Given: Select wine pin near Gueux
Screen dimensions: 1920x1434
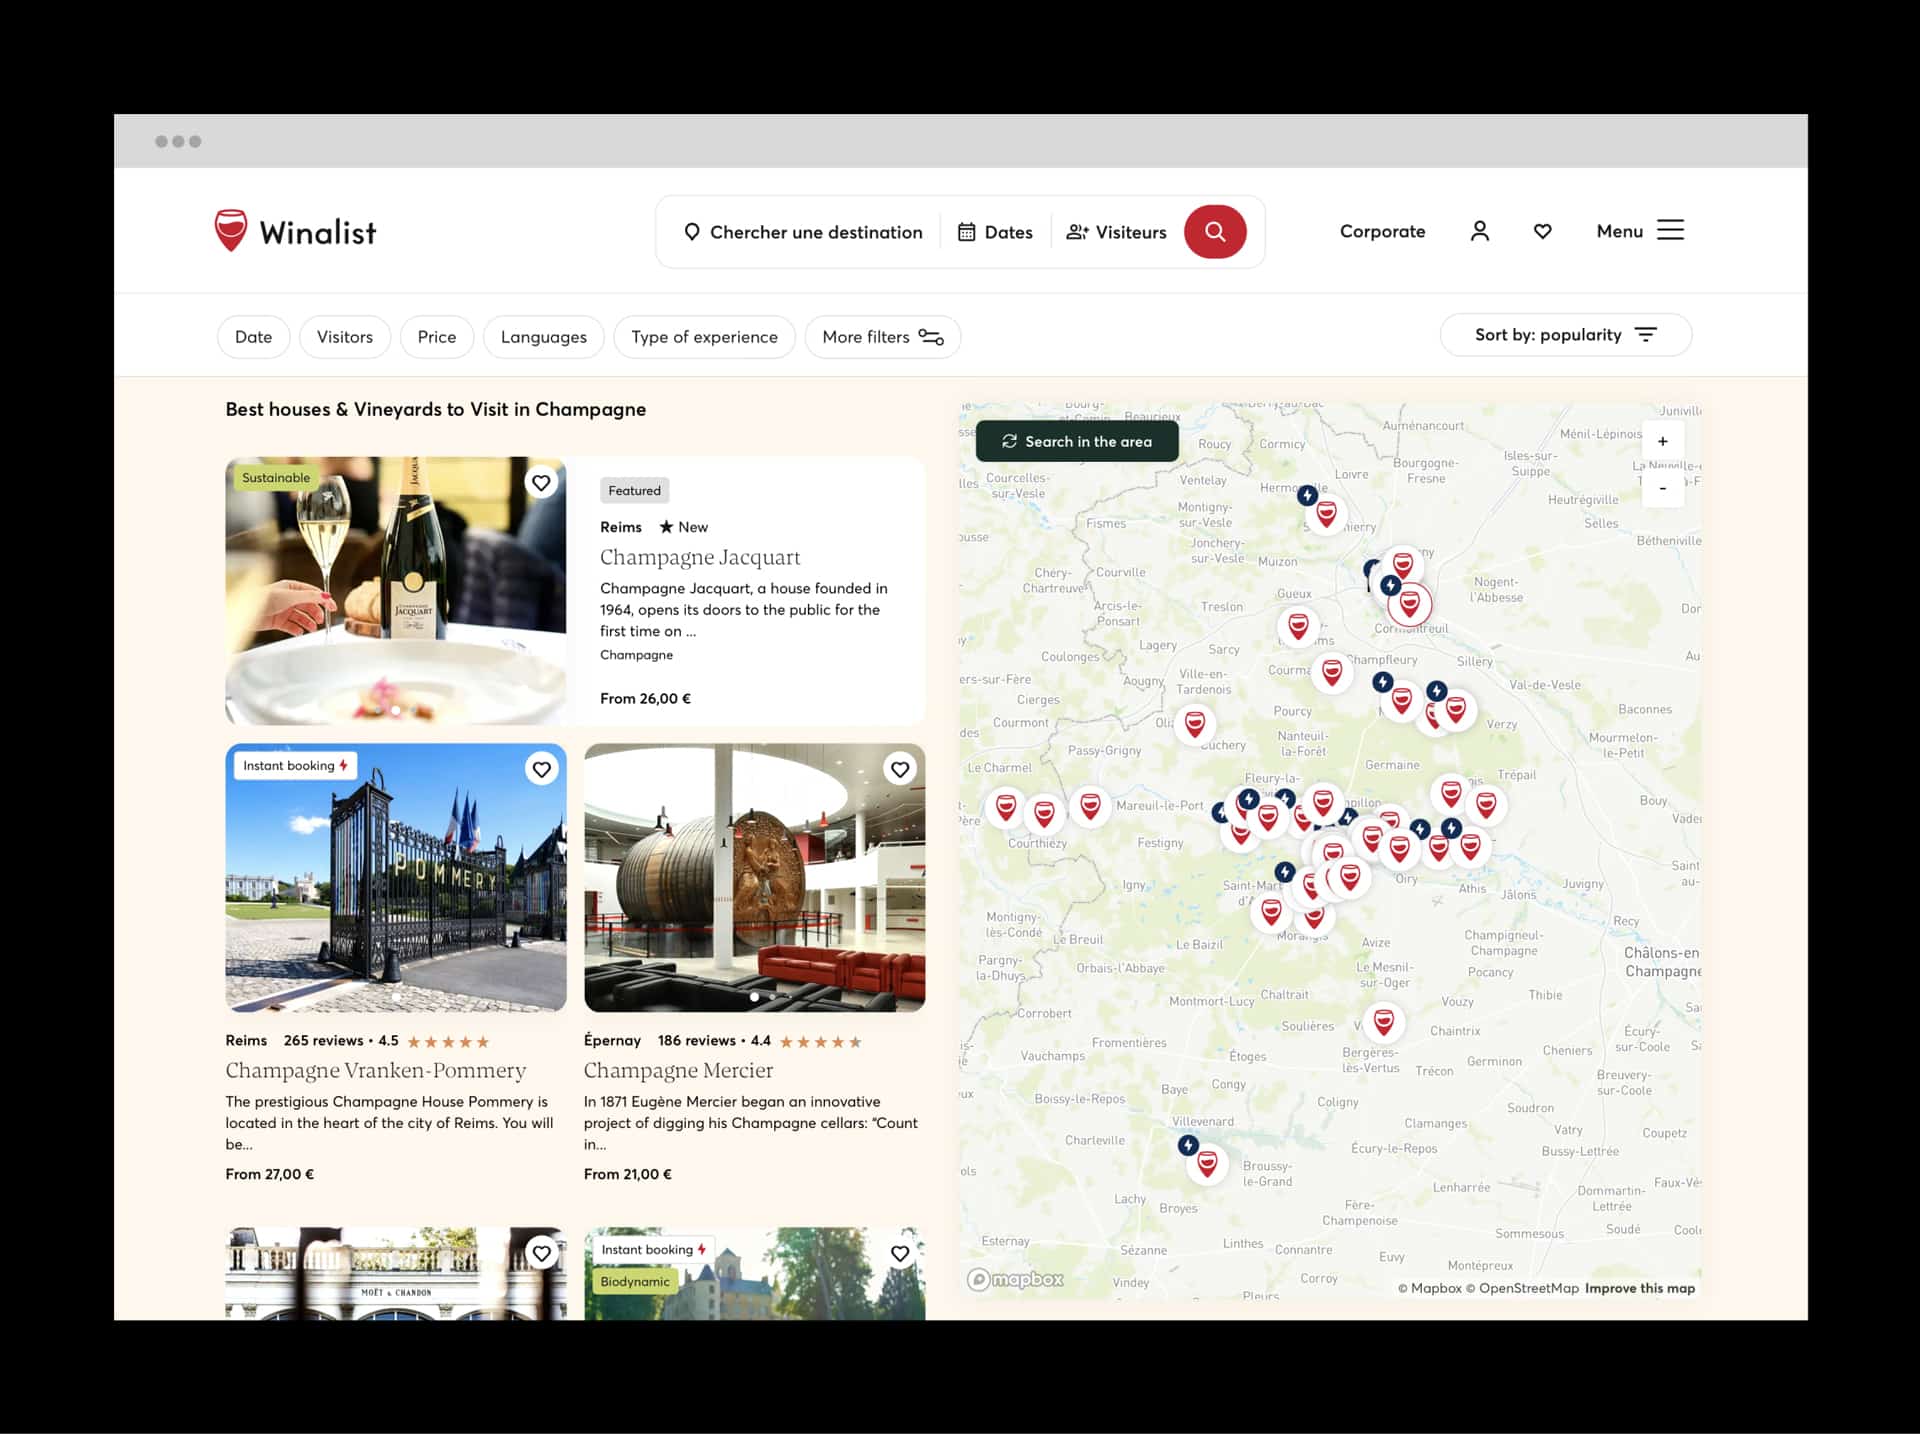Looking at the screenshot, I should click(1298, 627).
